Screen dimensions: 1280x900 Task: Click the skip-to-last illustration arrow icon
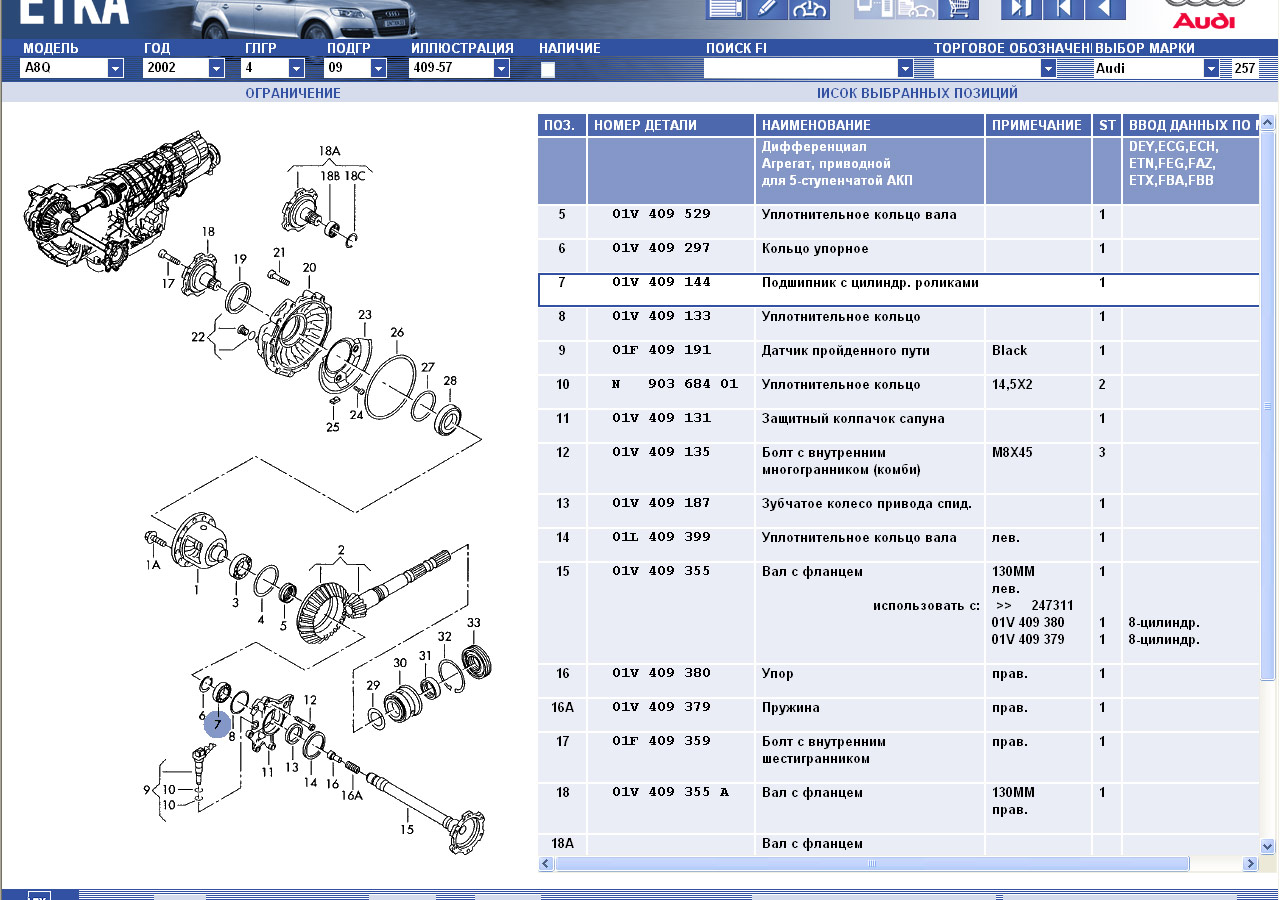[x=1021, y=9]
